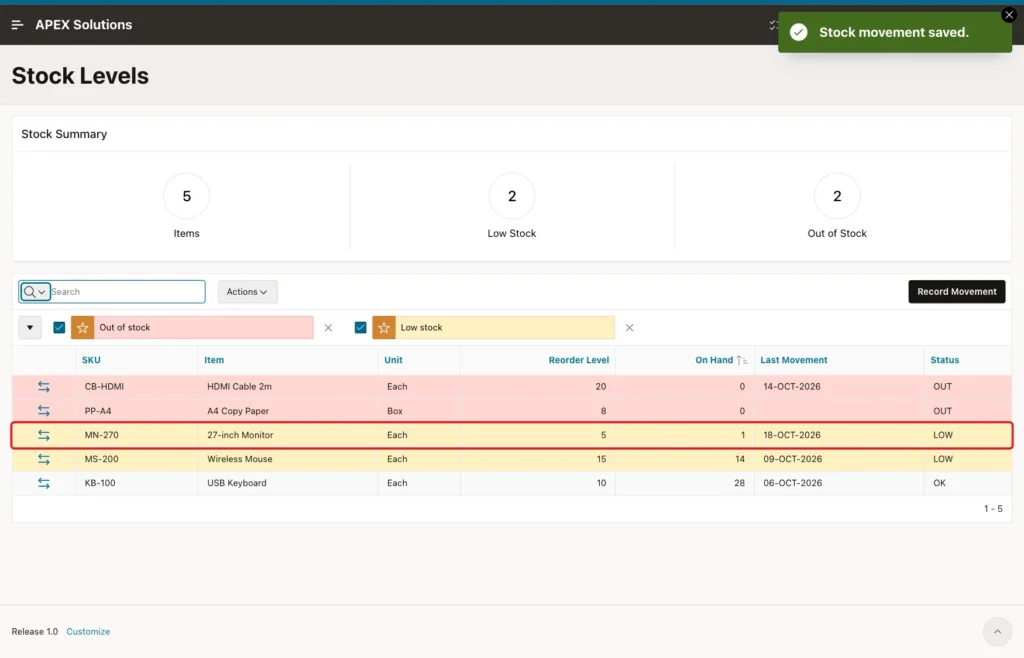Click movement icon for MS-200 row
Image resolution: width=1024 pixels, height=658 pixels.
pos(44,459)
